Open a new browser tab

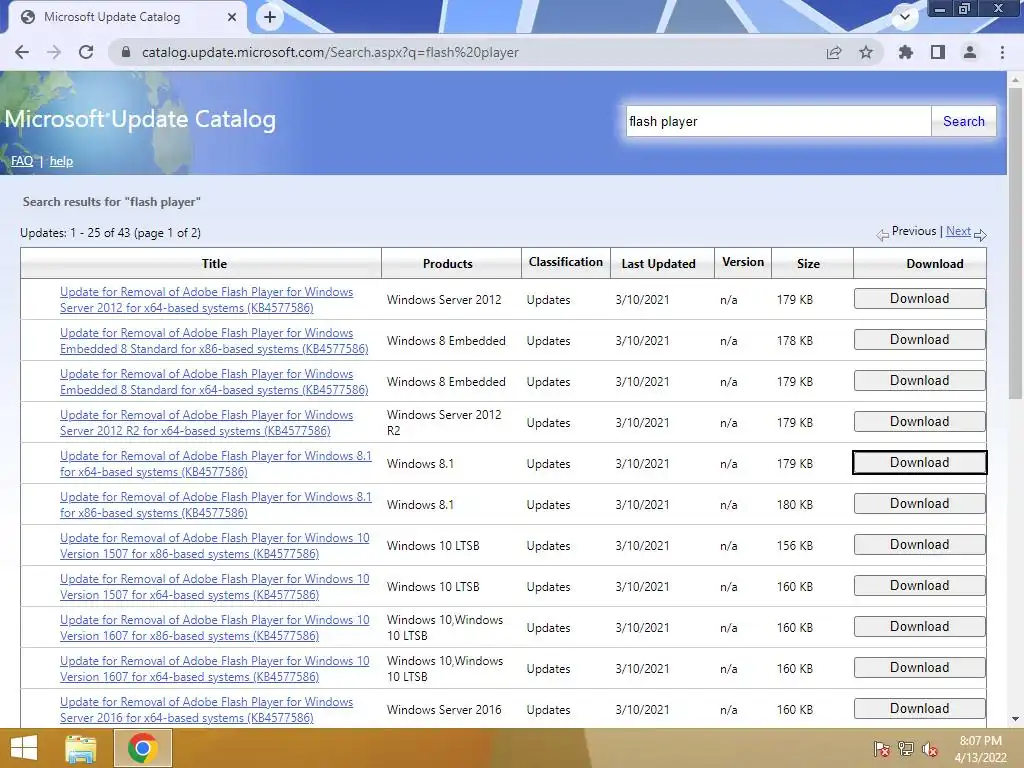(270, 17)
